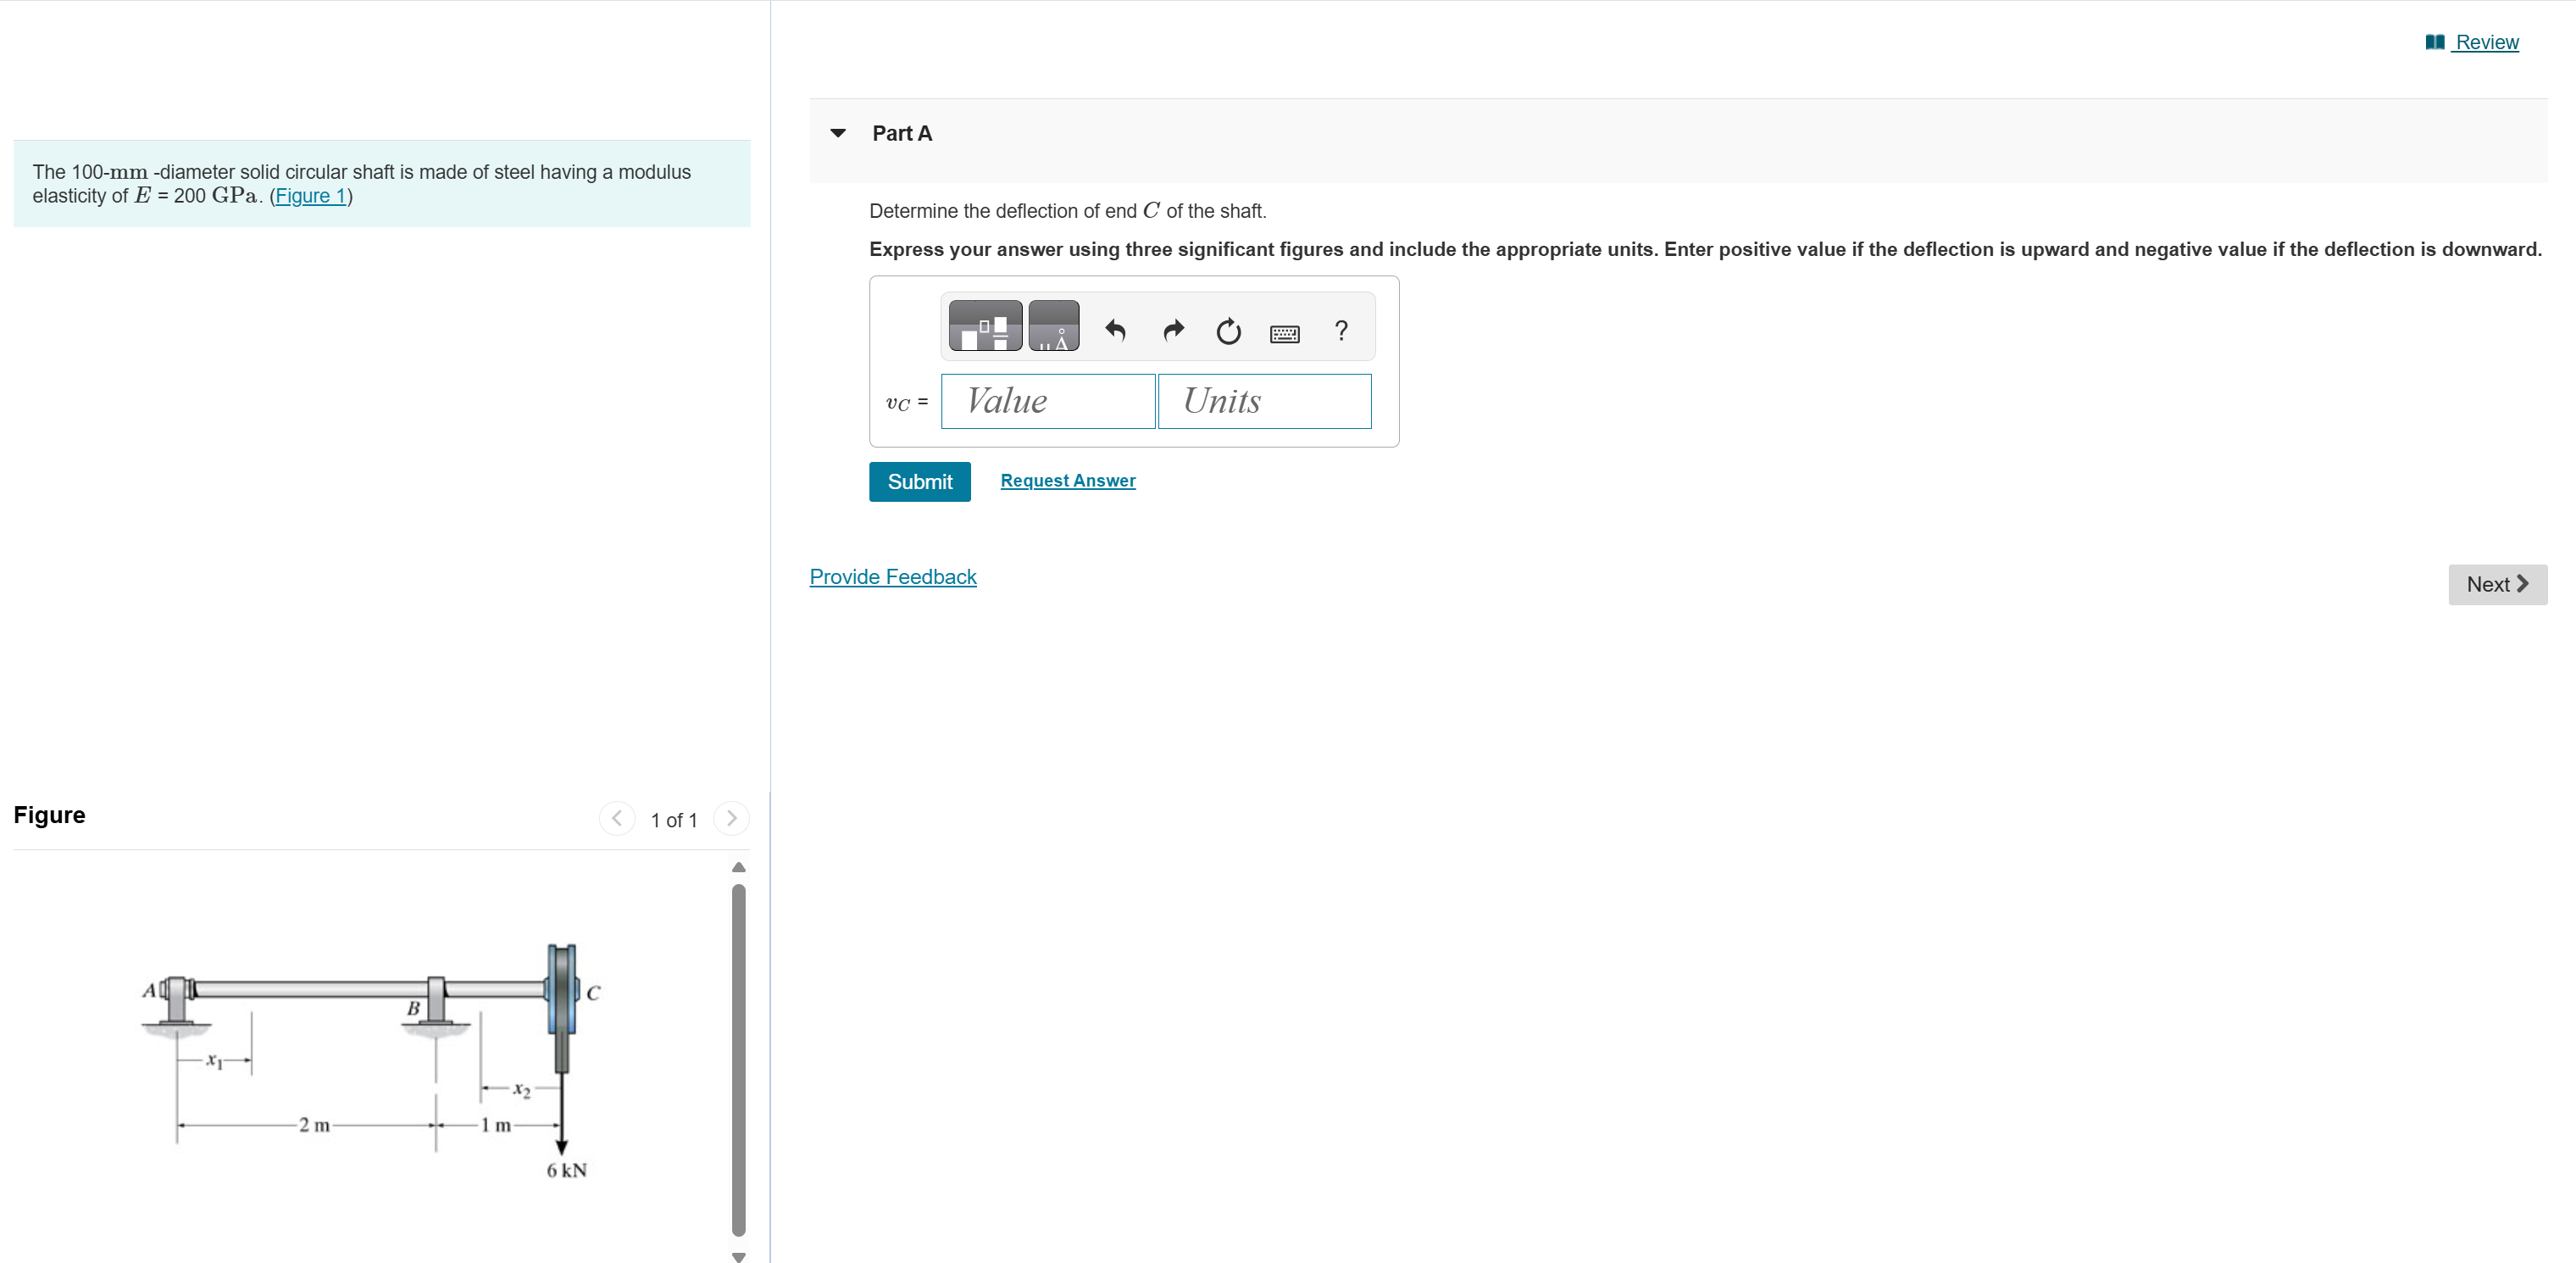Image resolution: width=2576 pixels, height=1263 pixels.
Task: Click the Value input field
Action: click(1048, 401)
